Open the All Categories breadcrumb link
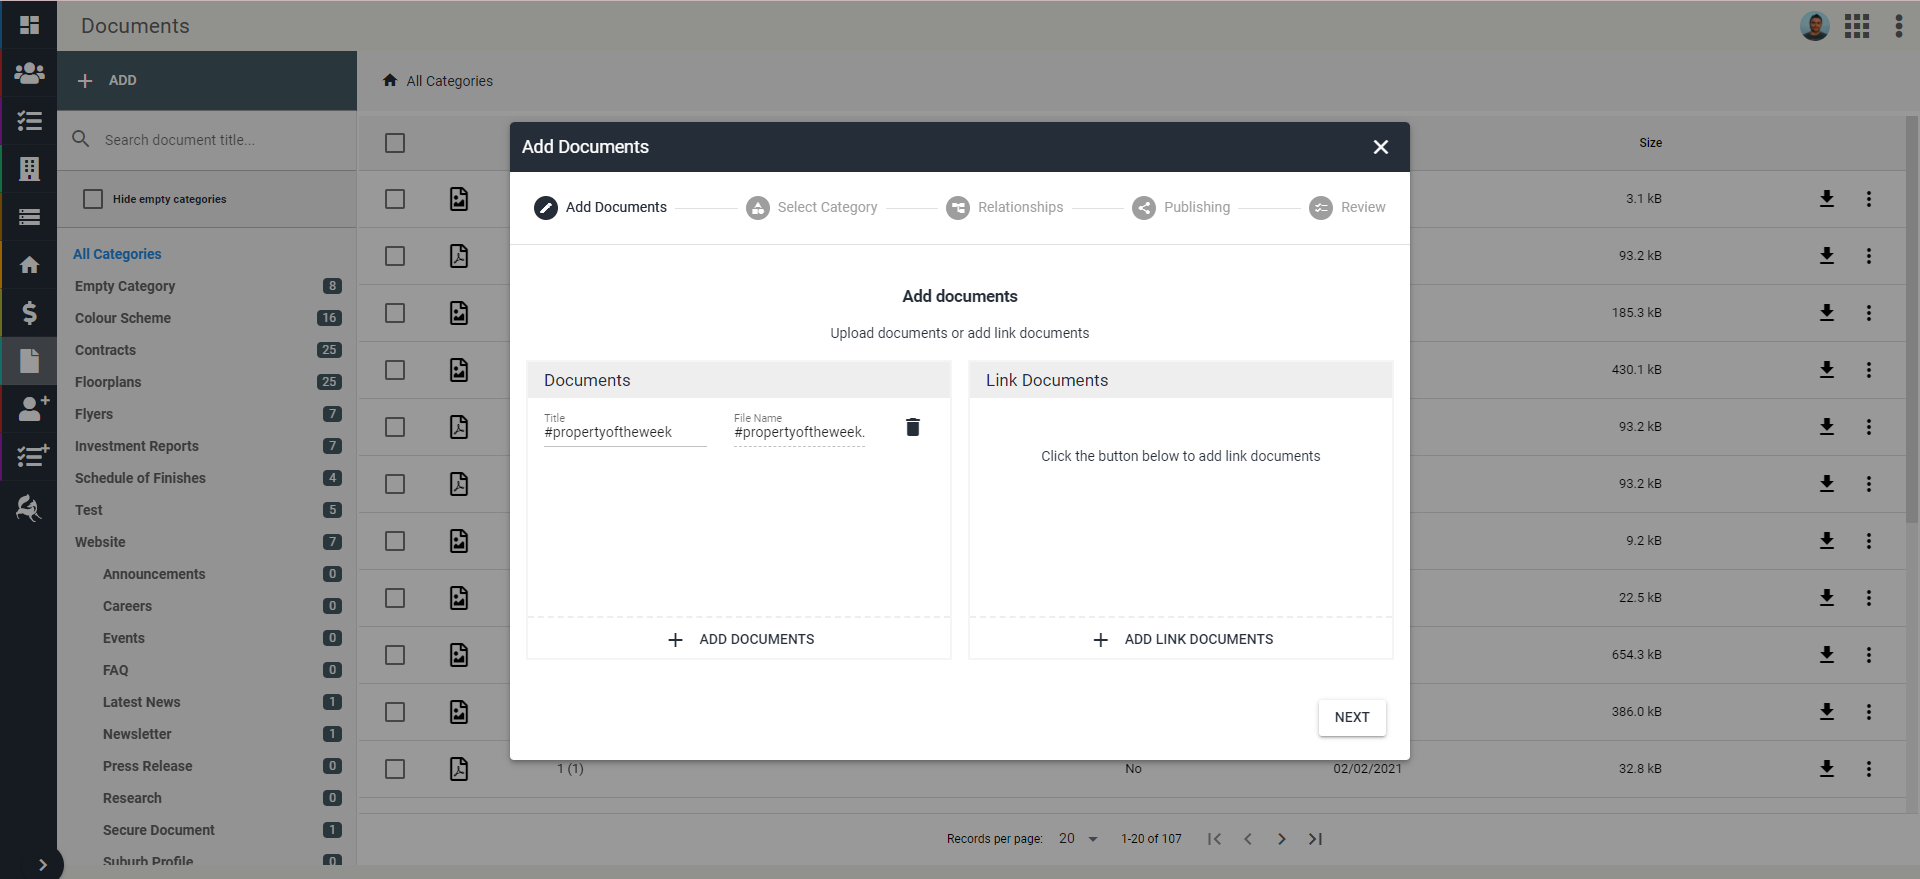This screenshot has height=879, width=1920. click(x=449, y=81)
